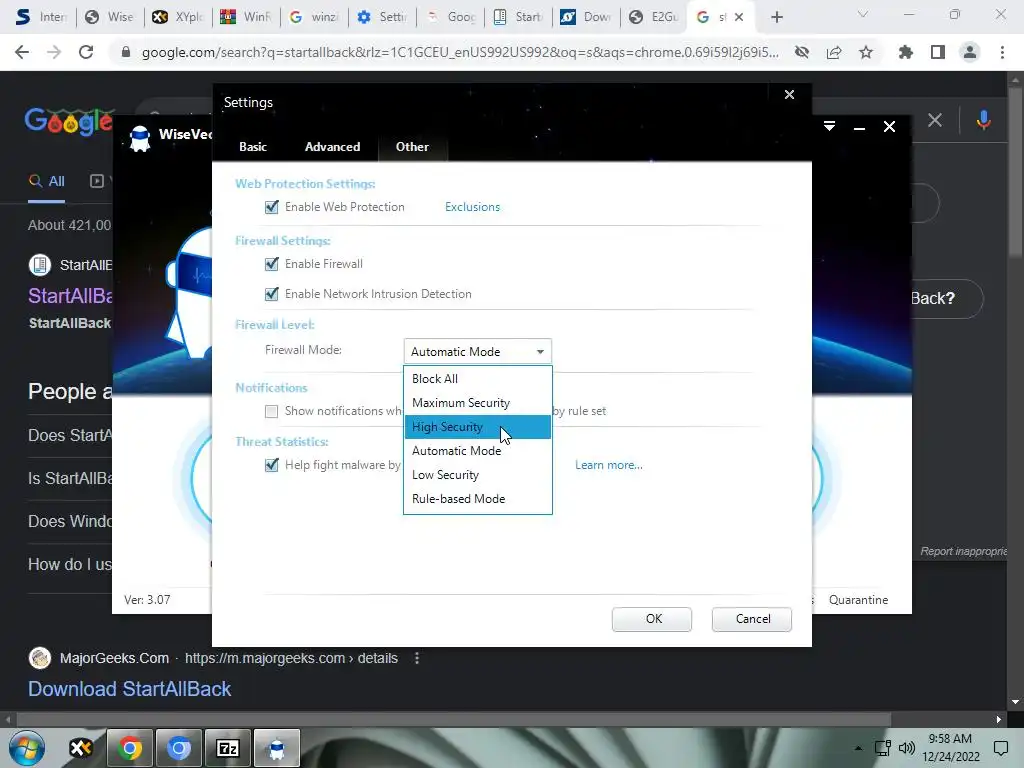Switch to the Basic settings tab
Screen dimensions: 1024x768
point(253,147)
